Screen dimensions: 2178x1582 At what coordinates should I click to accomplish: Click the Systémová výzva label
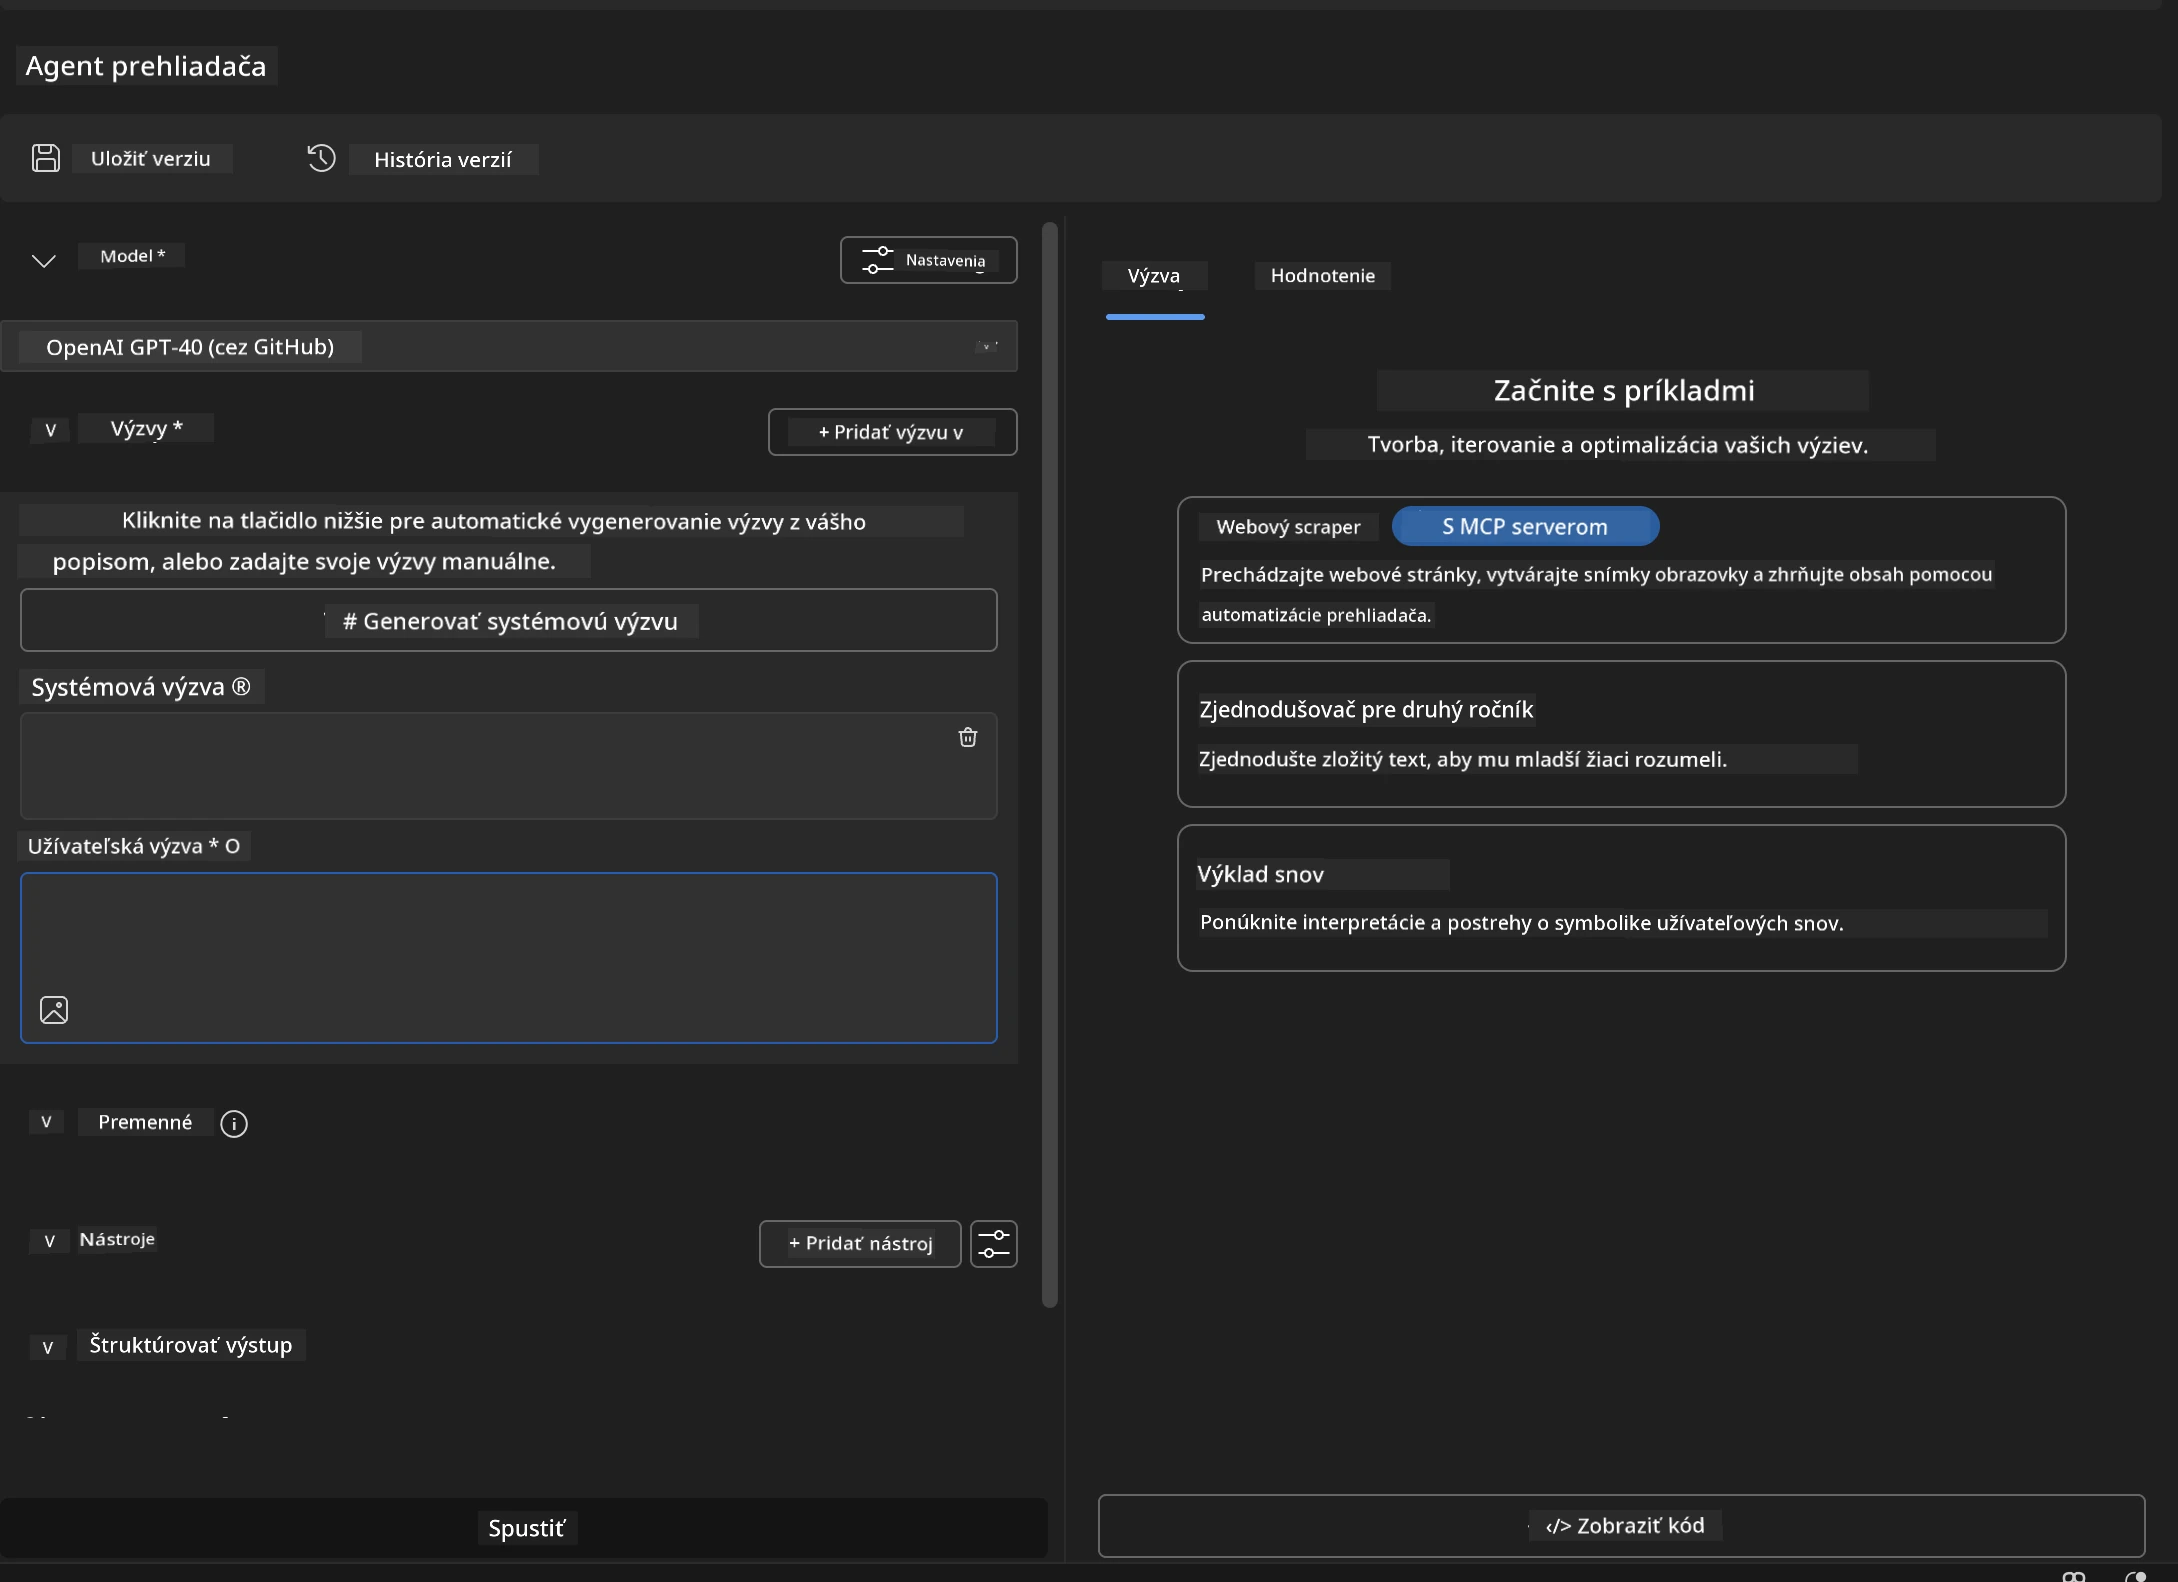tap(141, 687)
